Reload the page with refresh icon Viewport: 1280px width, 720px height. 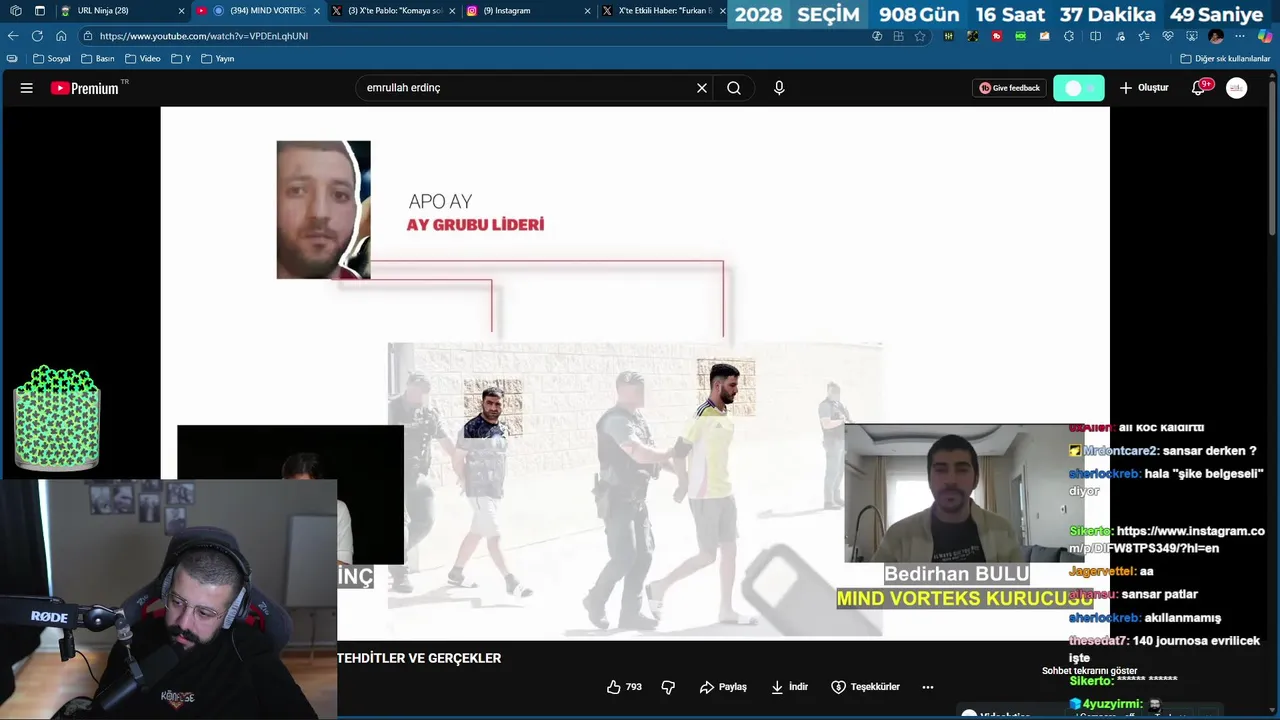click(x=37, y=36)
